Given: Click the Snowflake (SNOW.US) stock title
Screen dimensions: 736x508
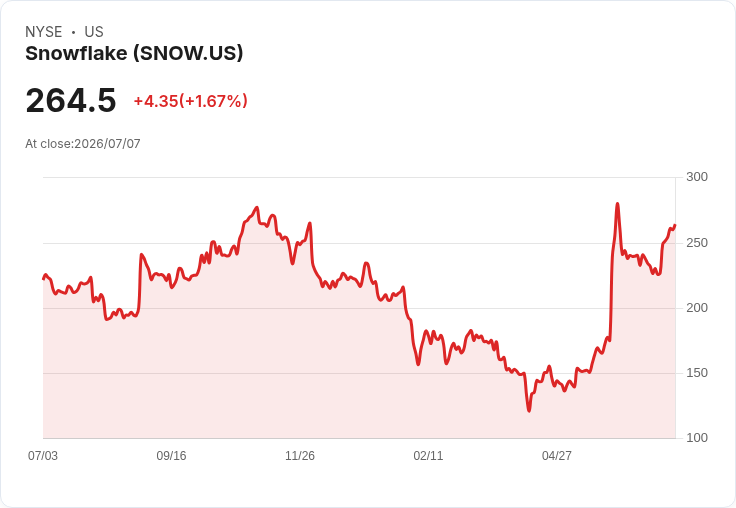Looking at the screenshot, I should [x=134, y=54].
